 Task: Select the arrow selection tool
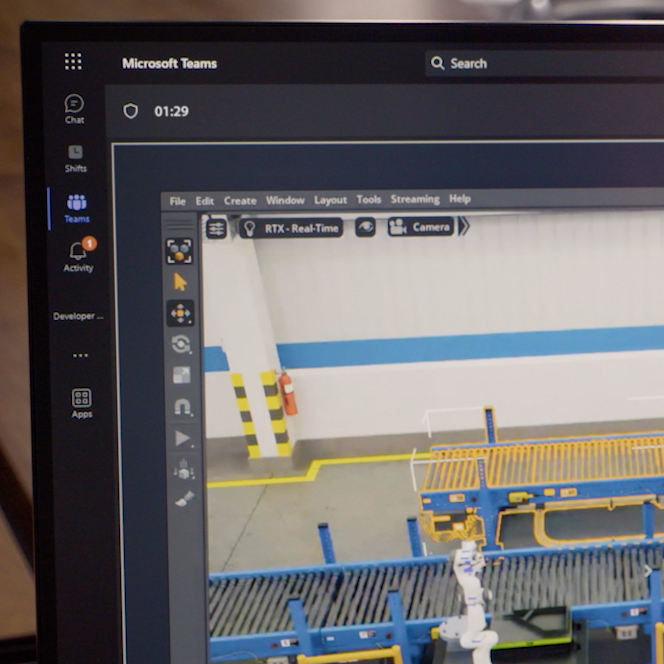(x=180, y=282)
